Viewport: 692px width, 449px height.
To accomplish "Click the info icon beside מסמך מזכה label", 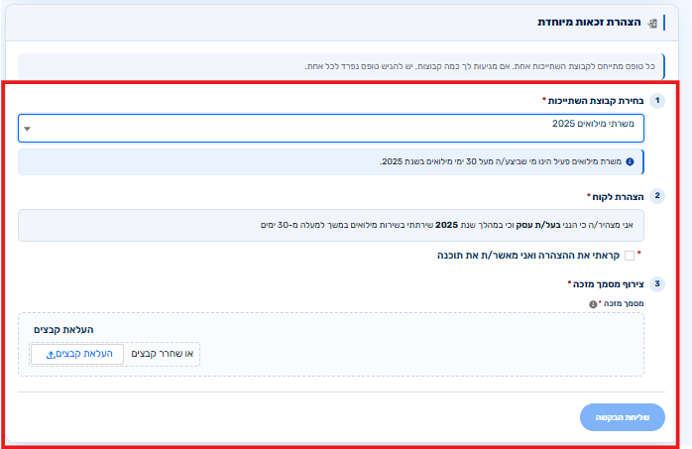I will [593, 304].
